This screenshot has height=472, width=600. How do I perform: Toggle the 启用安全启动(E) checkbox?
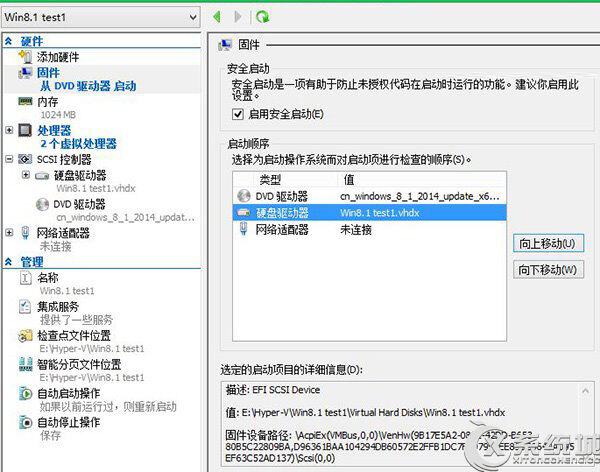238,114
